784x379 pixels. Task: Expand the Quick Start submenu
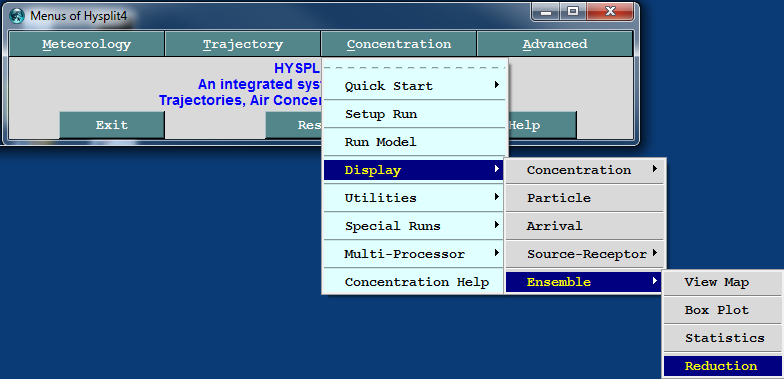click(x=415, y=86)
